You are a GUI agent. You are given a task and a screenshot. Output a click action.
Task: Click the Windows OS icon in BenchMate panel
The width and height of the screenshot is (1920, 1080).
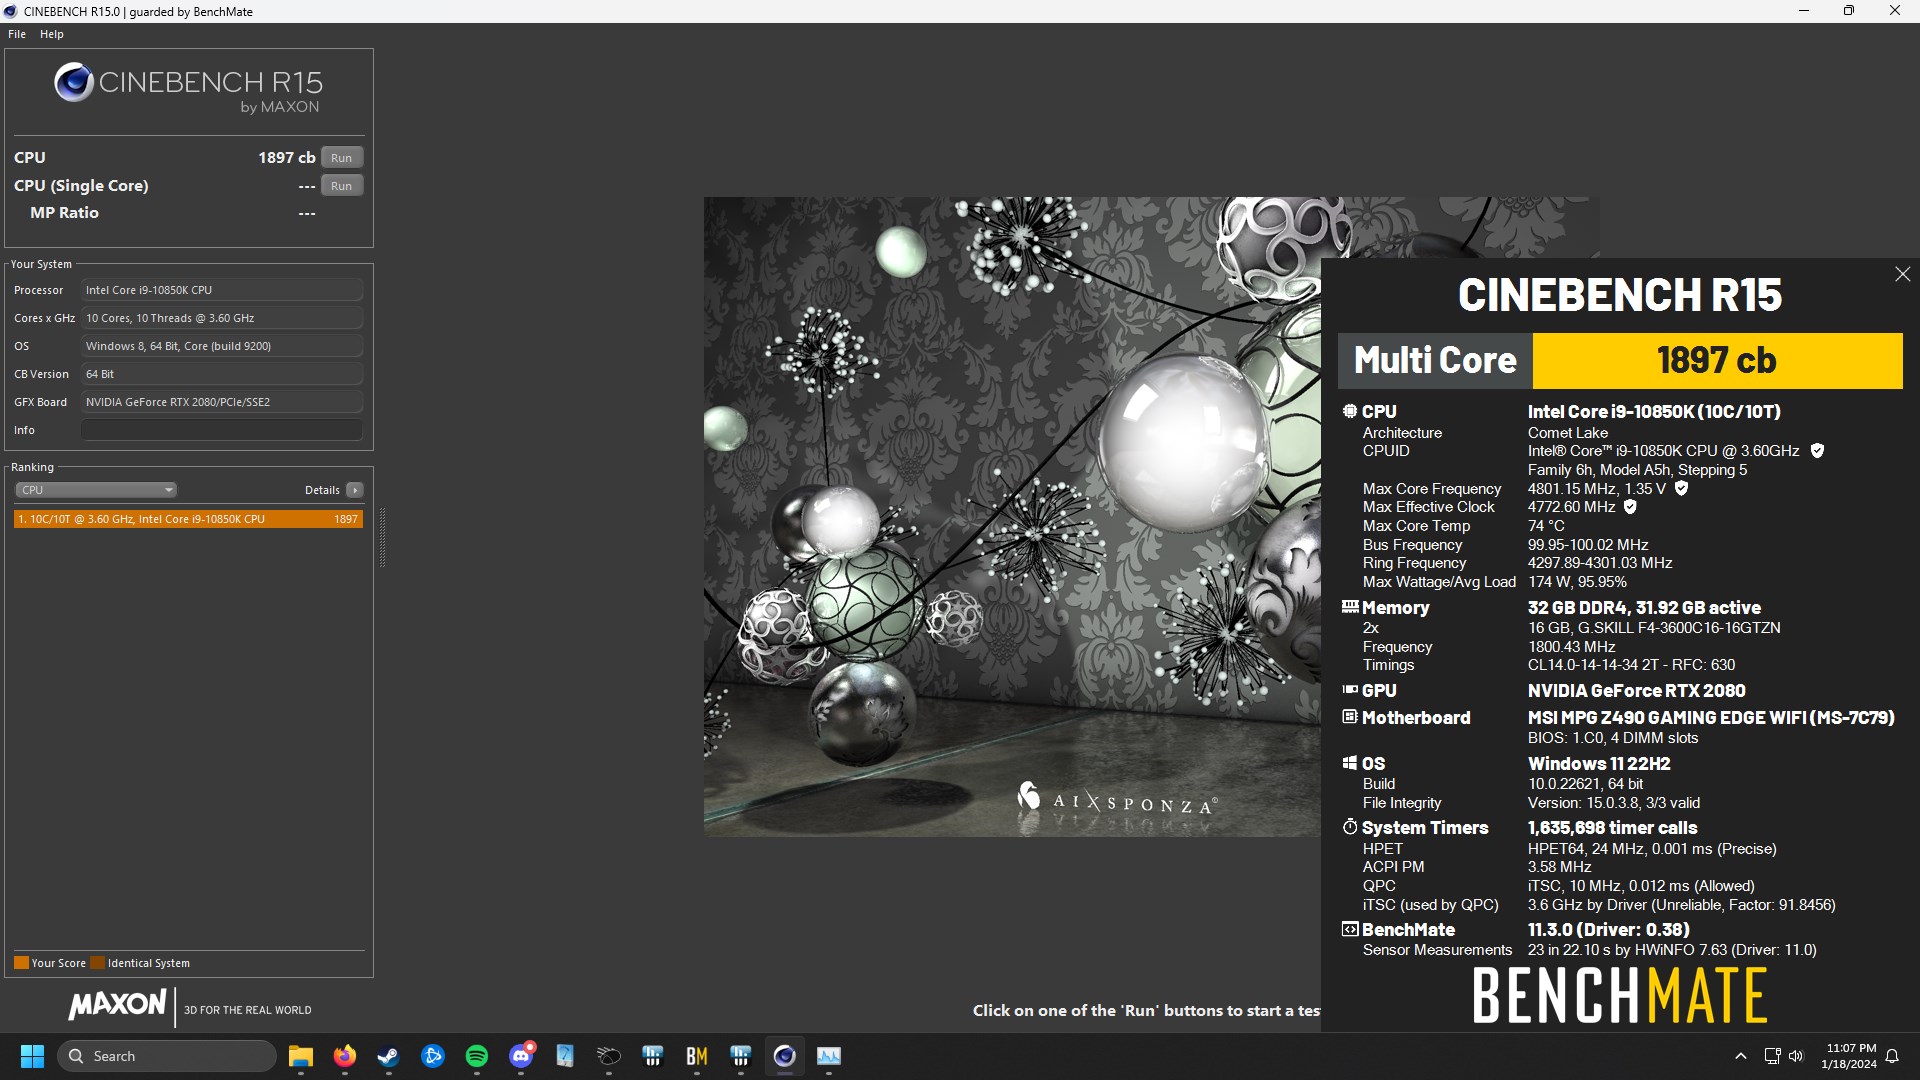tap(1349, 762)
